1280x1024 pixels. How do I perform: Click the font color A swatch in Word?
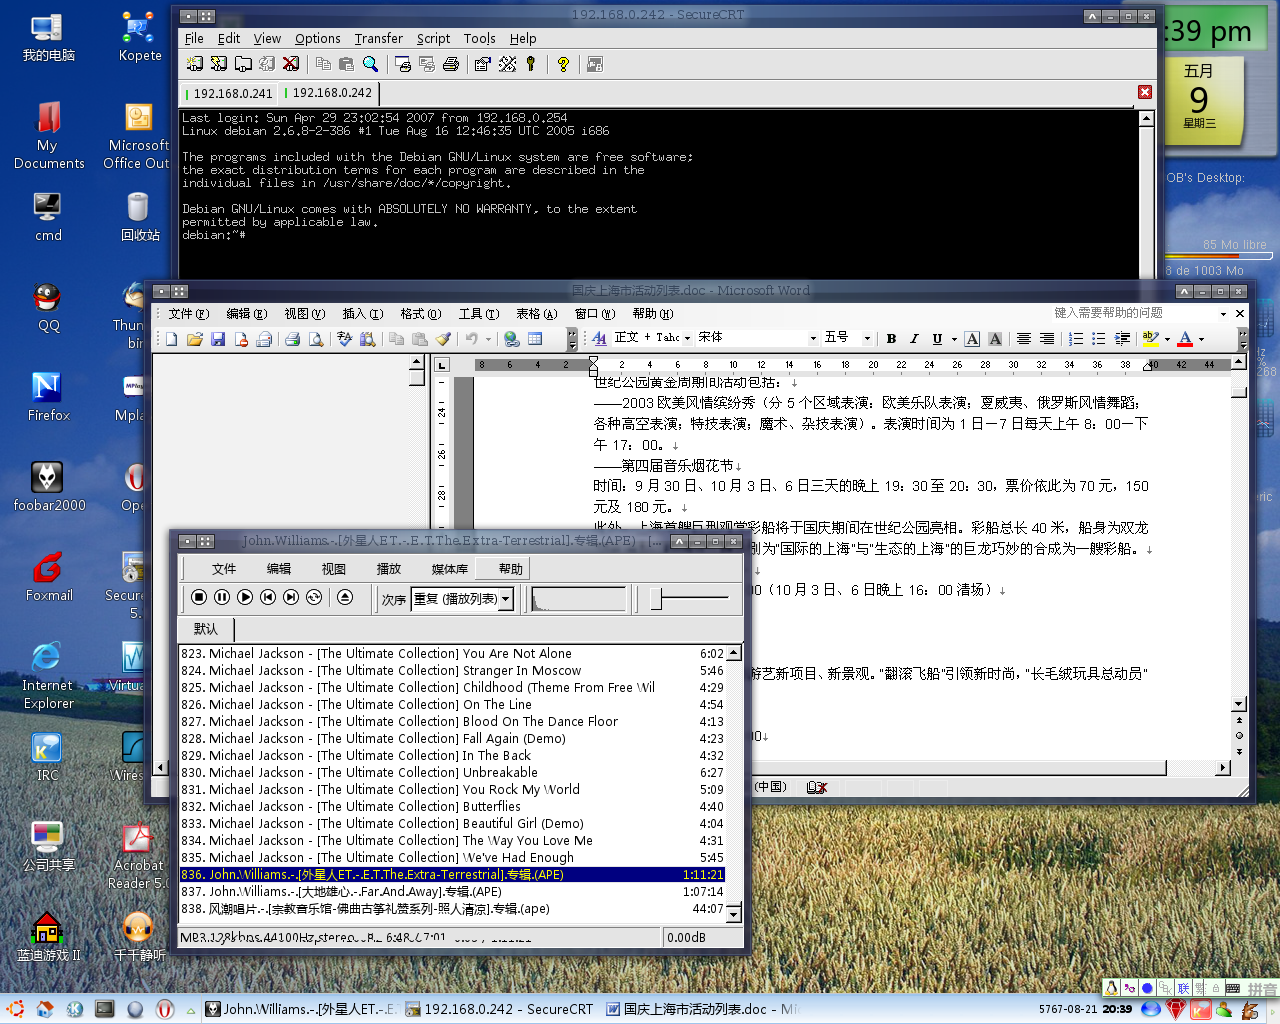click(x=1185, y=339)
